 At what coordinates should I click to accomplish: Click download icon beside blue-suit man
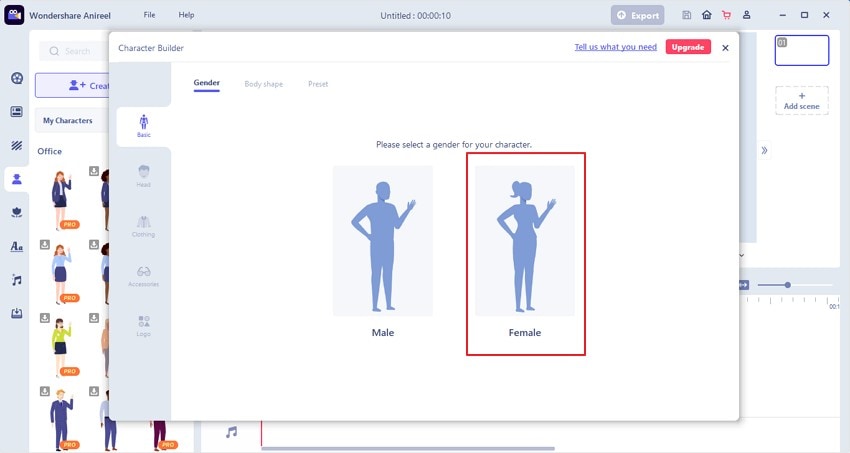coord(44,391)
